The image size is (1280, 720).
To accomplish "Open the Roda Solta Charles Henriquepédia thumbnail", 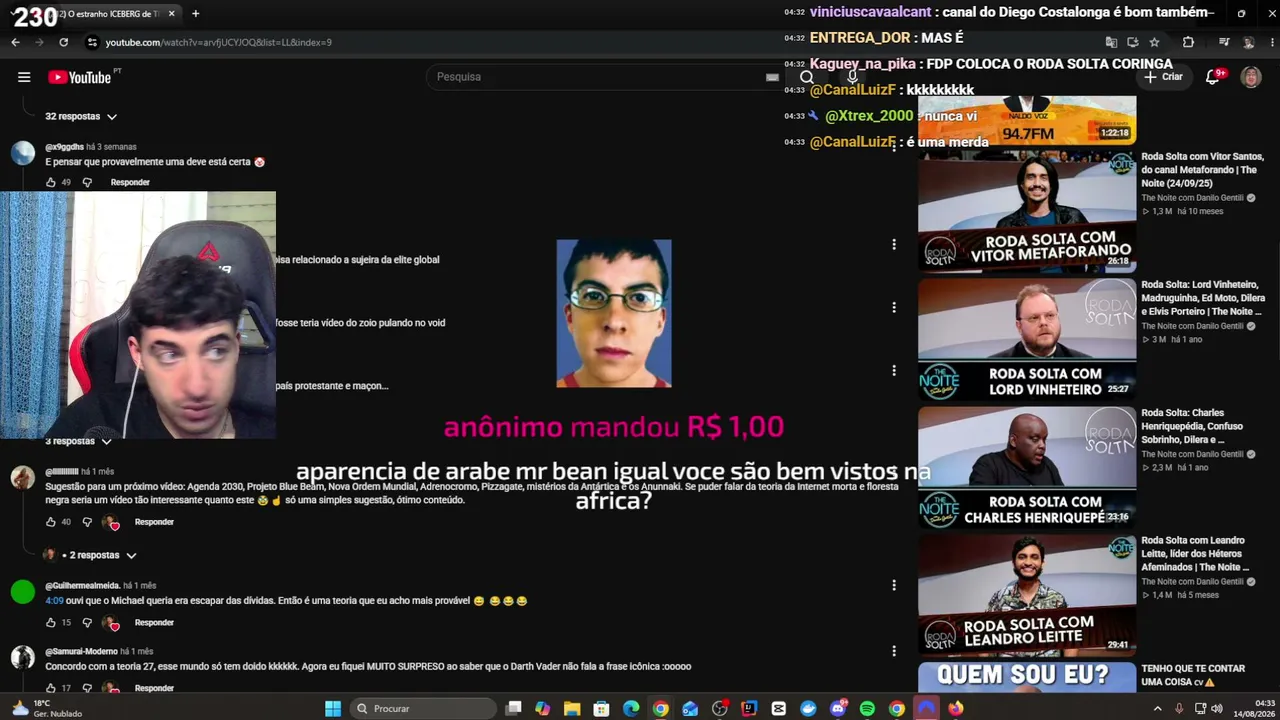I will (x=1027, y=467).
